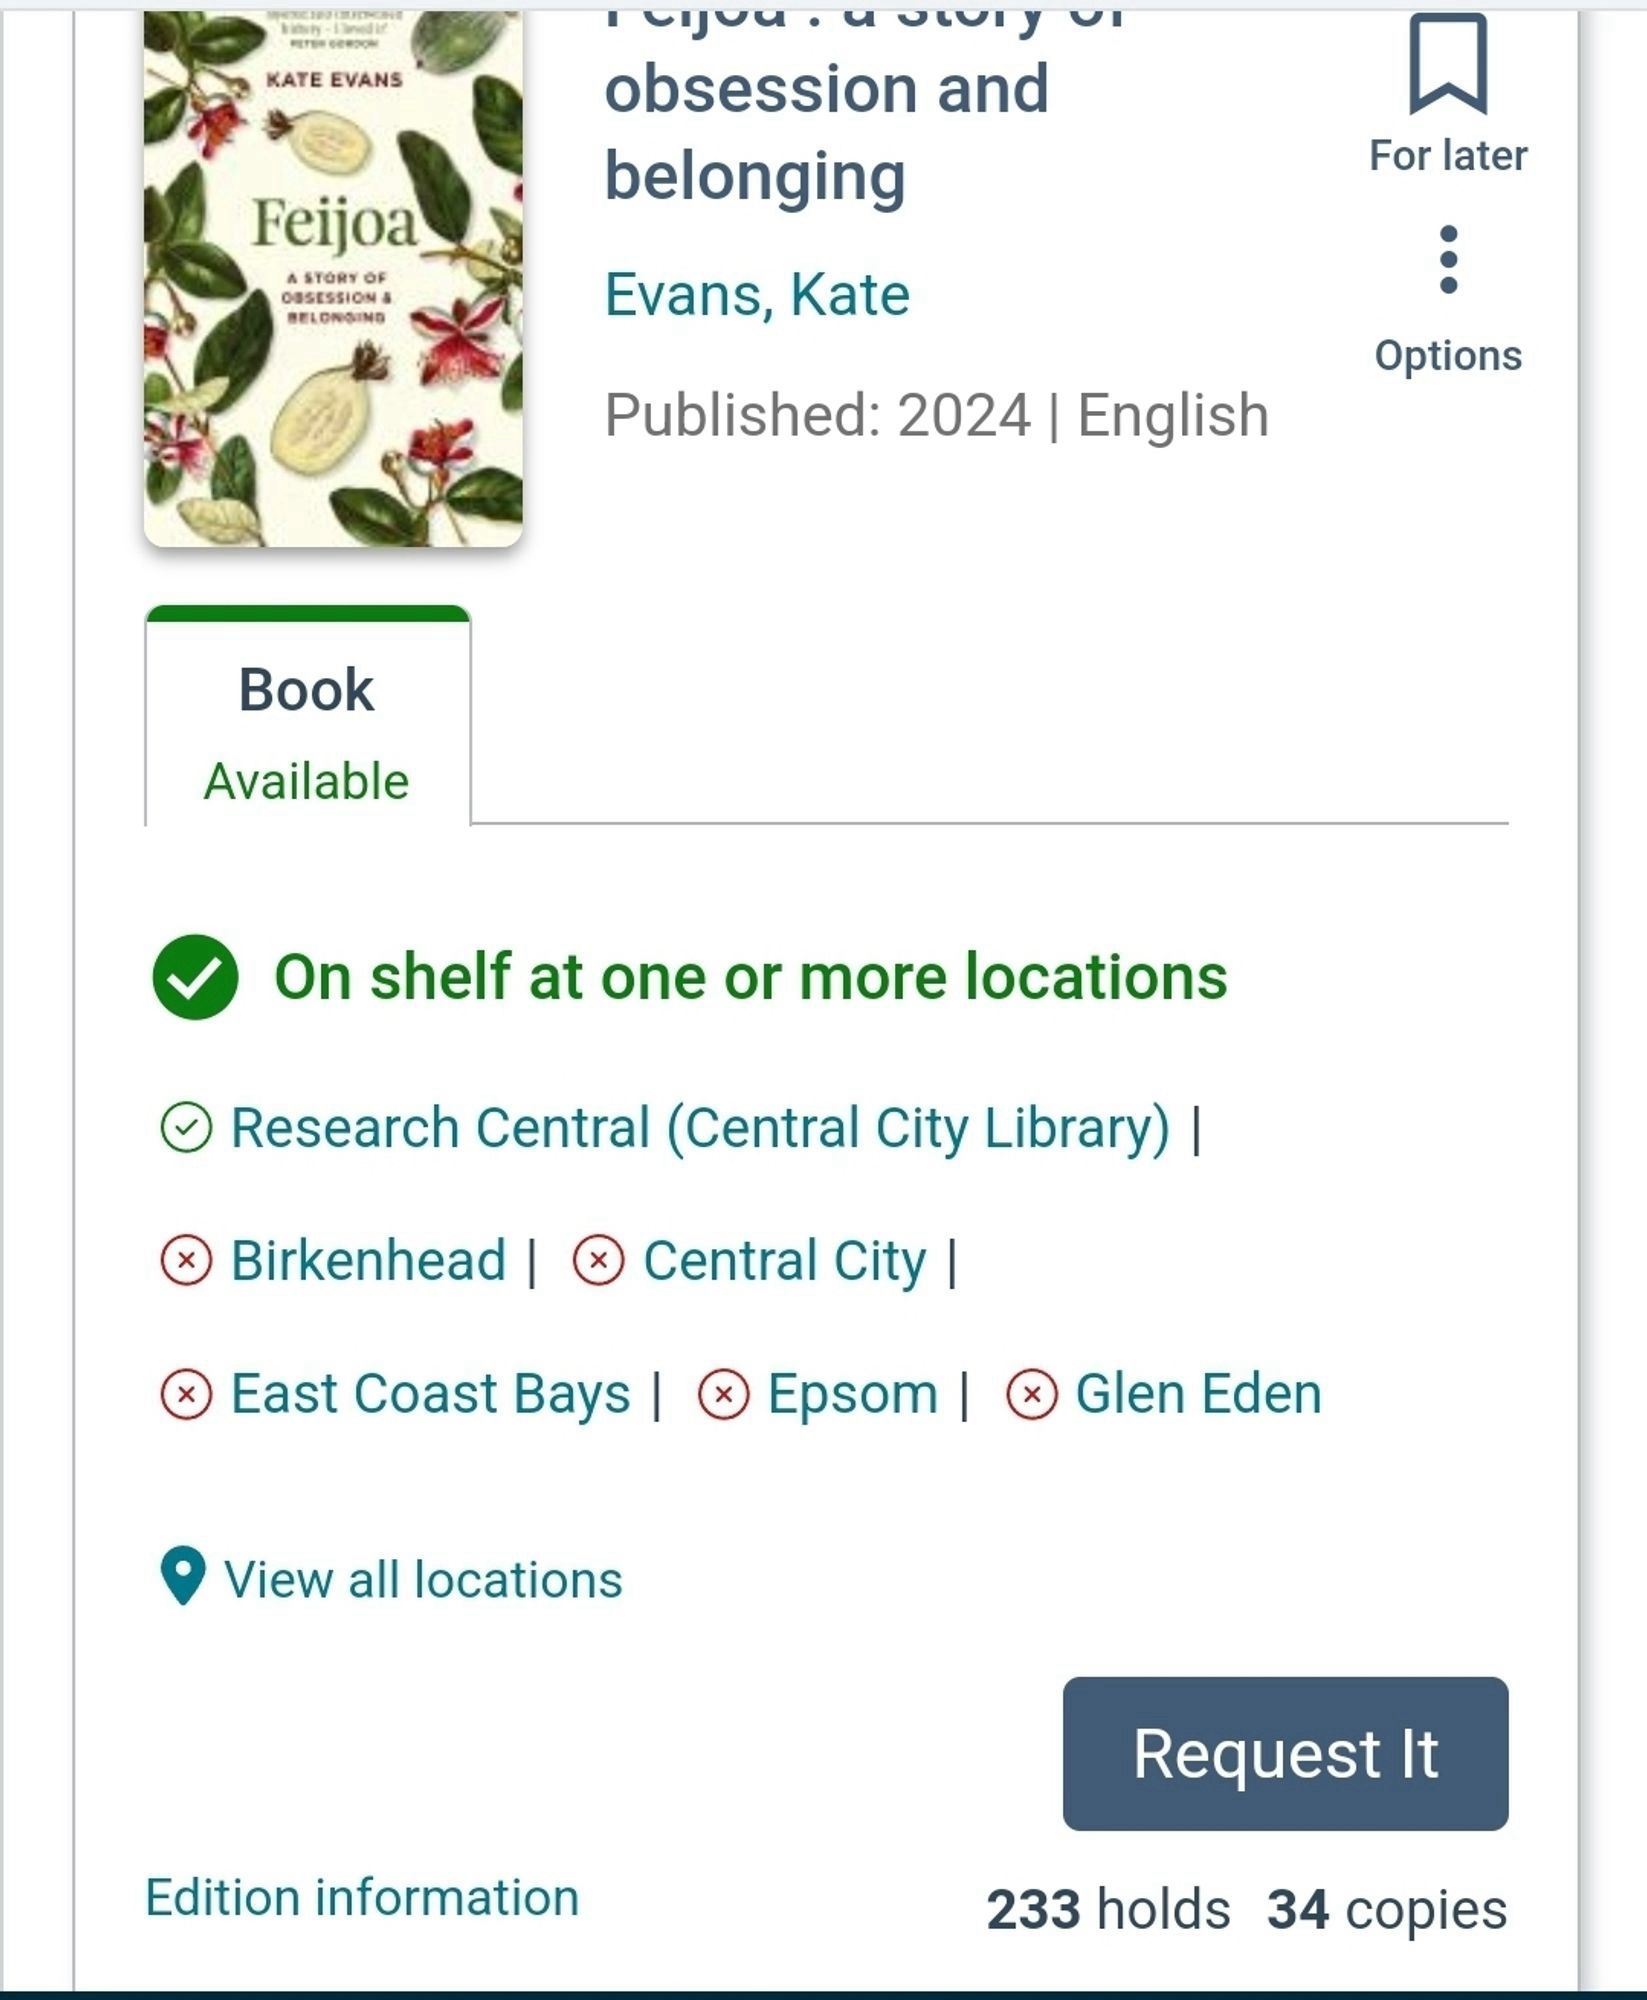Viewport: 1647px width, 2000px height.
Task: Open the East Coast Bays location link
Action: tap(430, 1394)
